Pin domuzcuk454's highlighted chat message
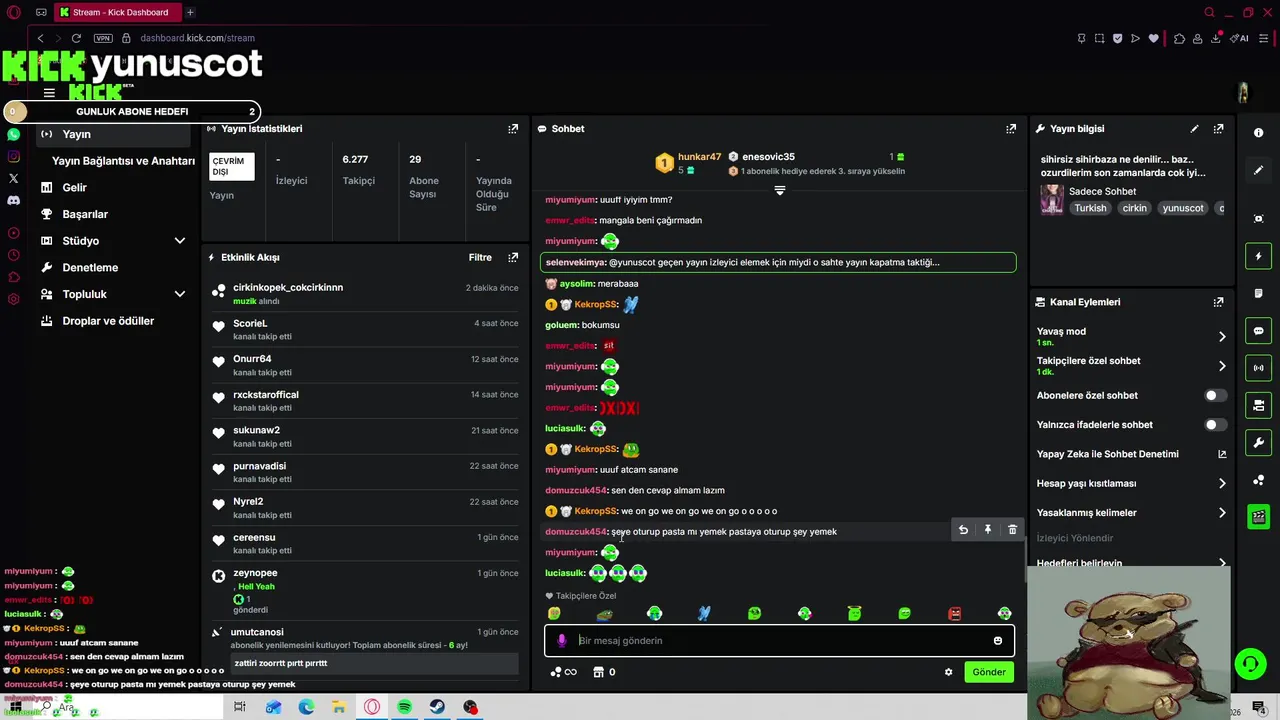 tap(987, 530)
